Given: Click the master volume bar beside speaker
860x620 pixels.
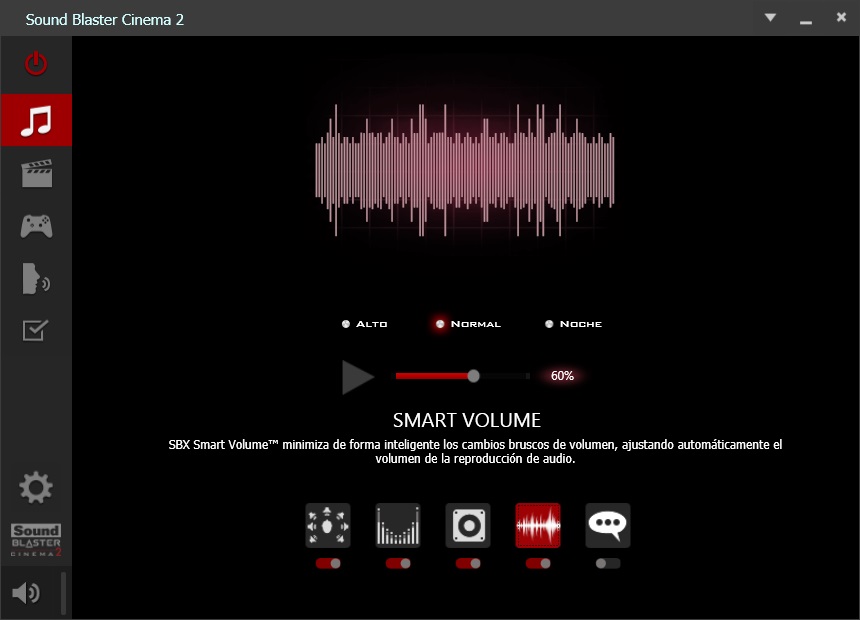Looking at the screenshot, I should pyautogui.click(x=64, y=593).
